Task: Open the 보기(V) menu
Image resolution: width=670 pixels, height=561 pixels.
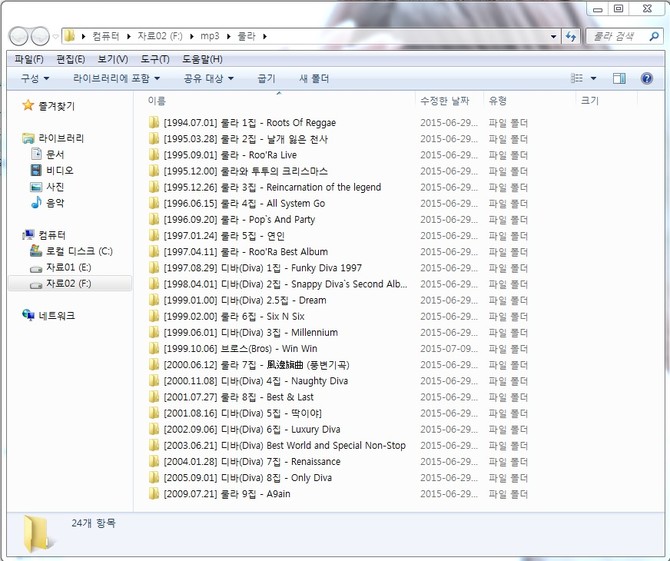Action: (112, 59)
